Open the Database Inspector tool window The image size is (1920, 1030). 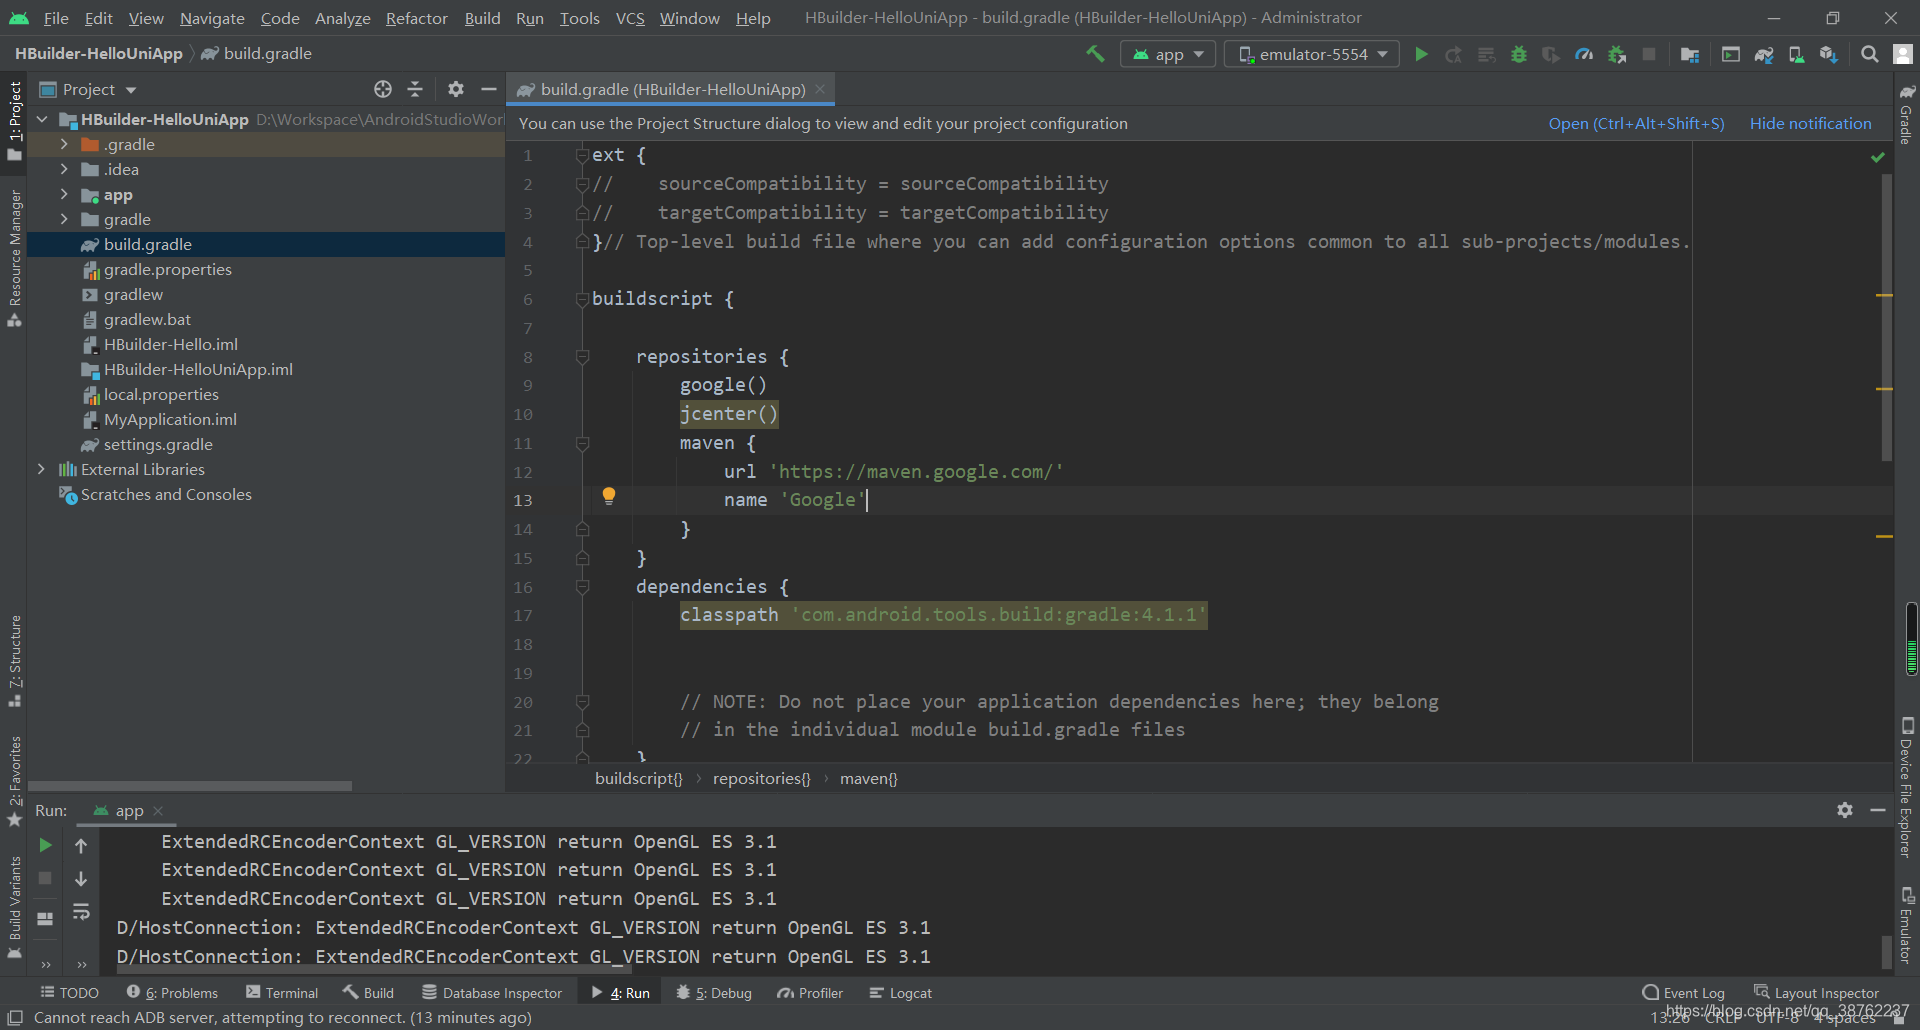pyautogui.click(x=492, y=993)
